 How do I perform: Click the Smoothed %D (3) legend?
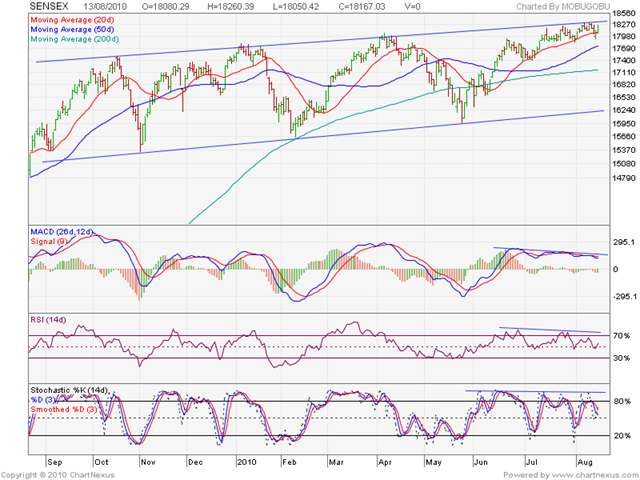[x=64, y=409]
